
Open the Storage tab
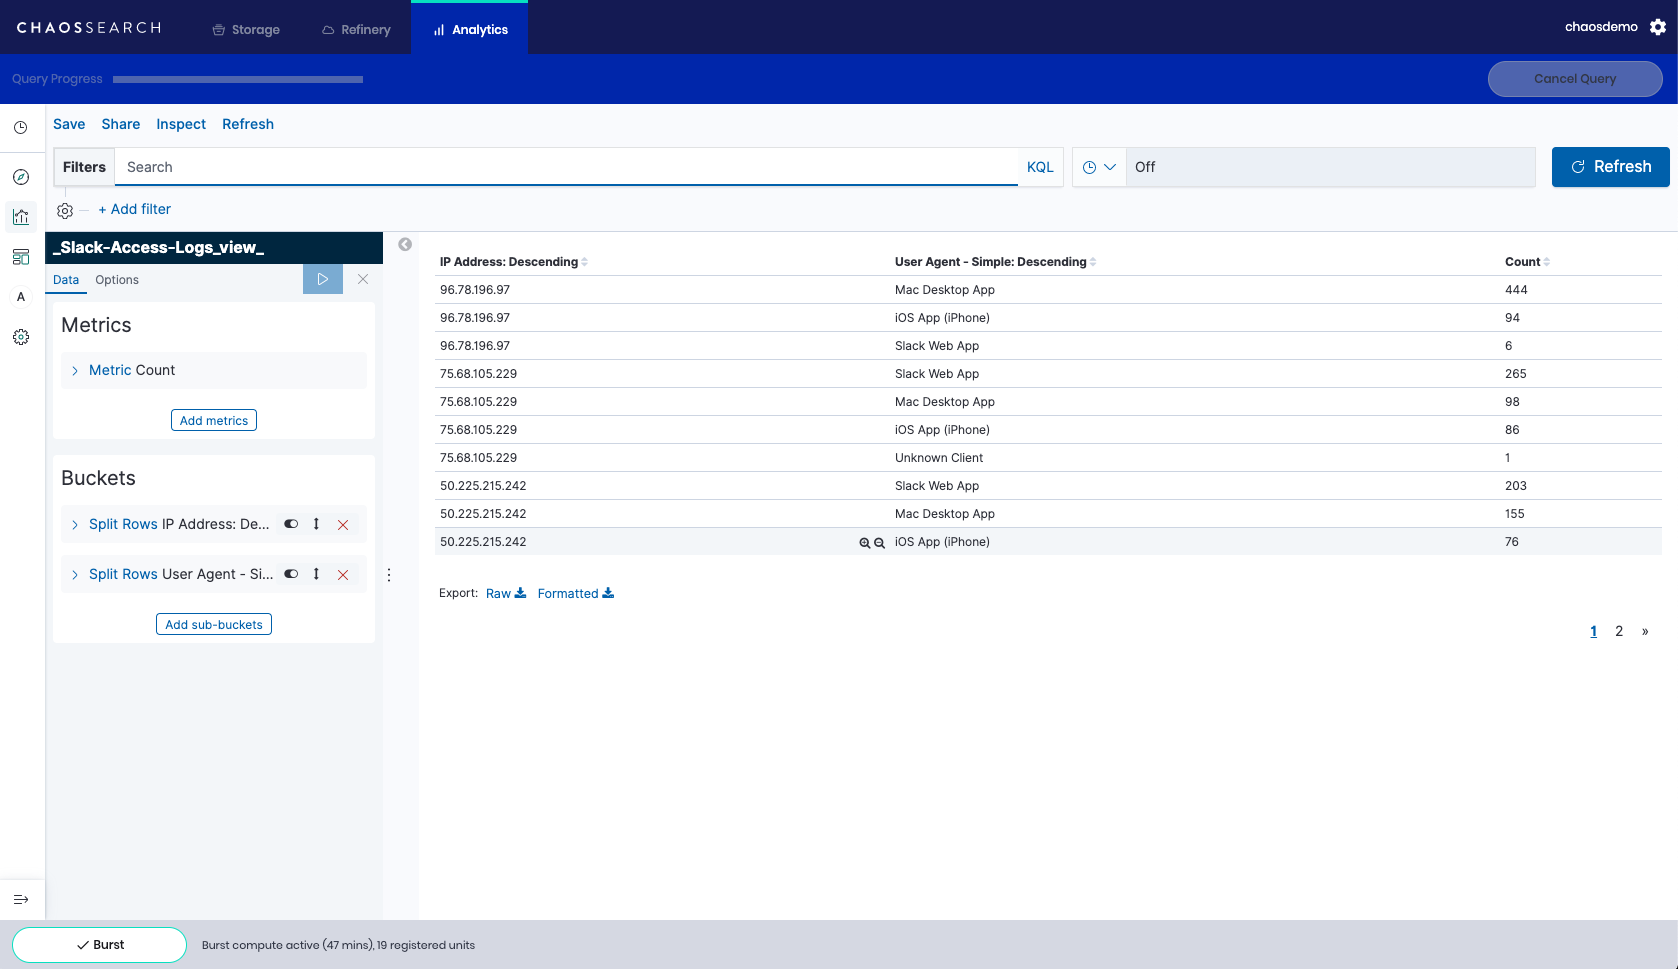[246, 29]
